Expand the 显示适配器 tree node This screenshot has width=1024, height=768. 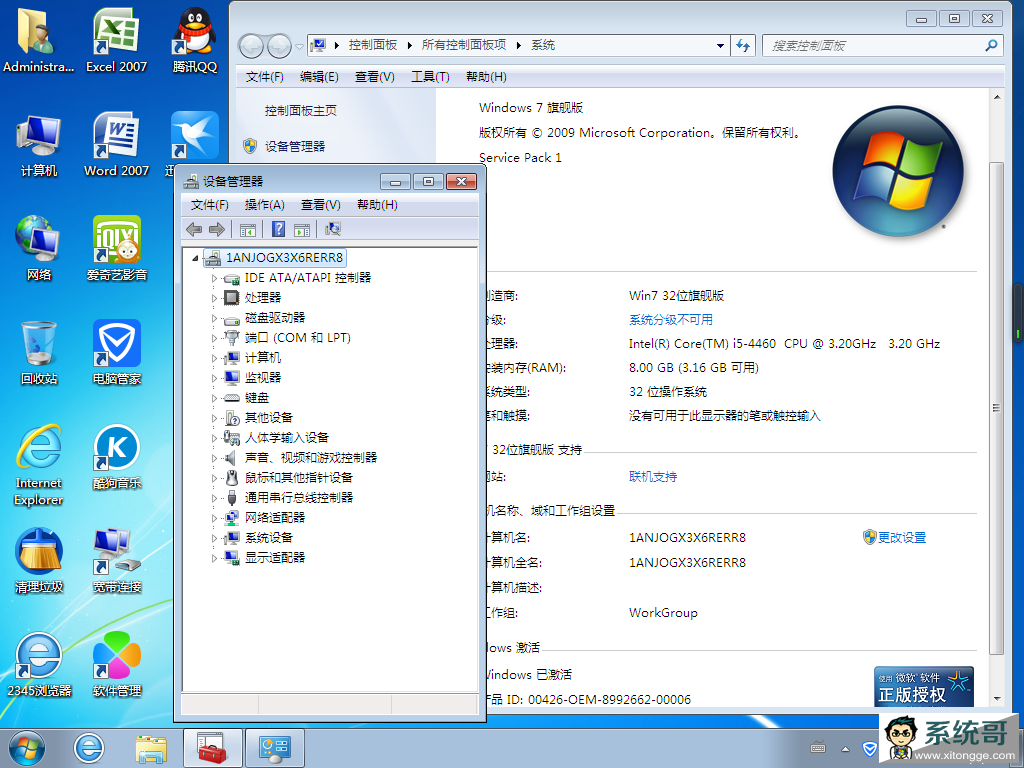point(214,558)
